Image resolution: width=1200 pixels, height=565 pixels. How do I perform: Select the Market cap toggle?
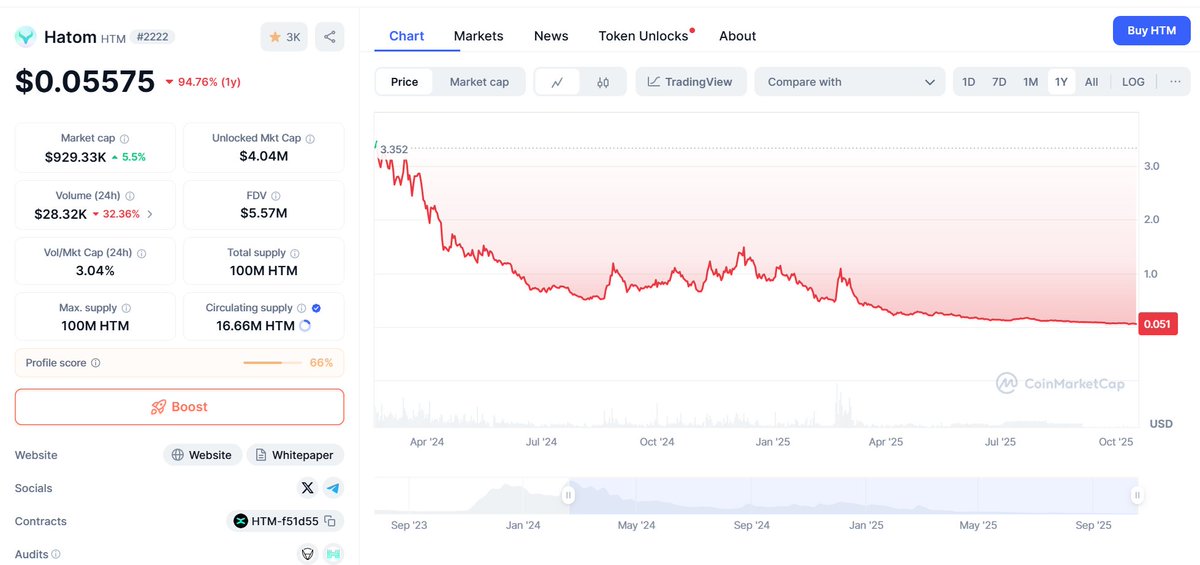tap(479, 82)
